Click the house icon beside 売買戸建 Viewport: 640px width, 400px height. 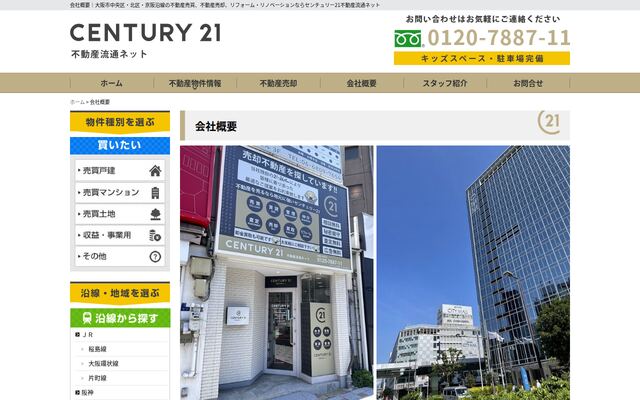tap(155, 171)
